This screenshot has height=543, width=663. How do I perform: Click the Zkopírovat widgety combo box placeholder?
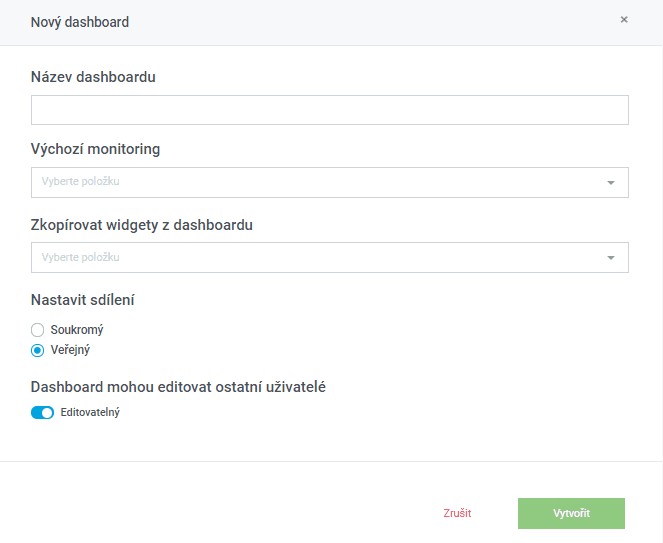(82, 257)
